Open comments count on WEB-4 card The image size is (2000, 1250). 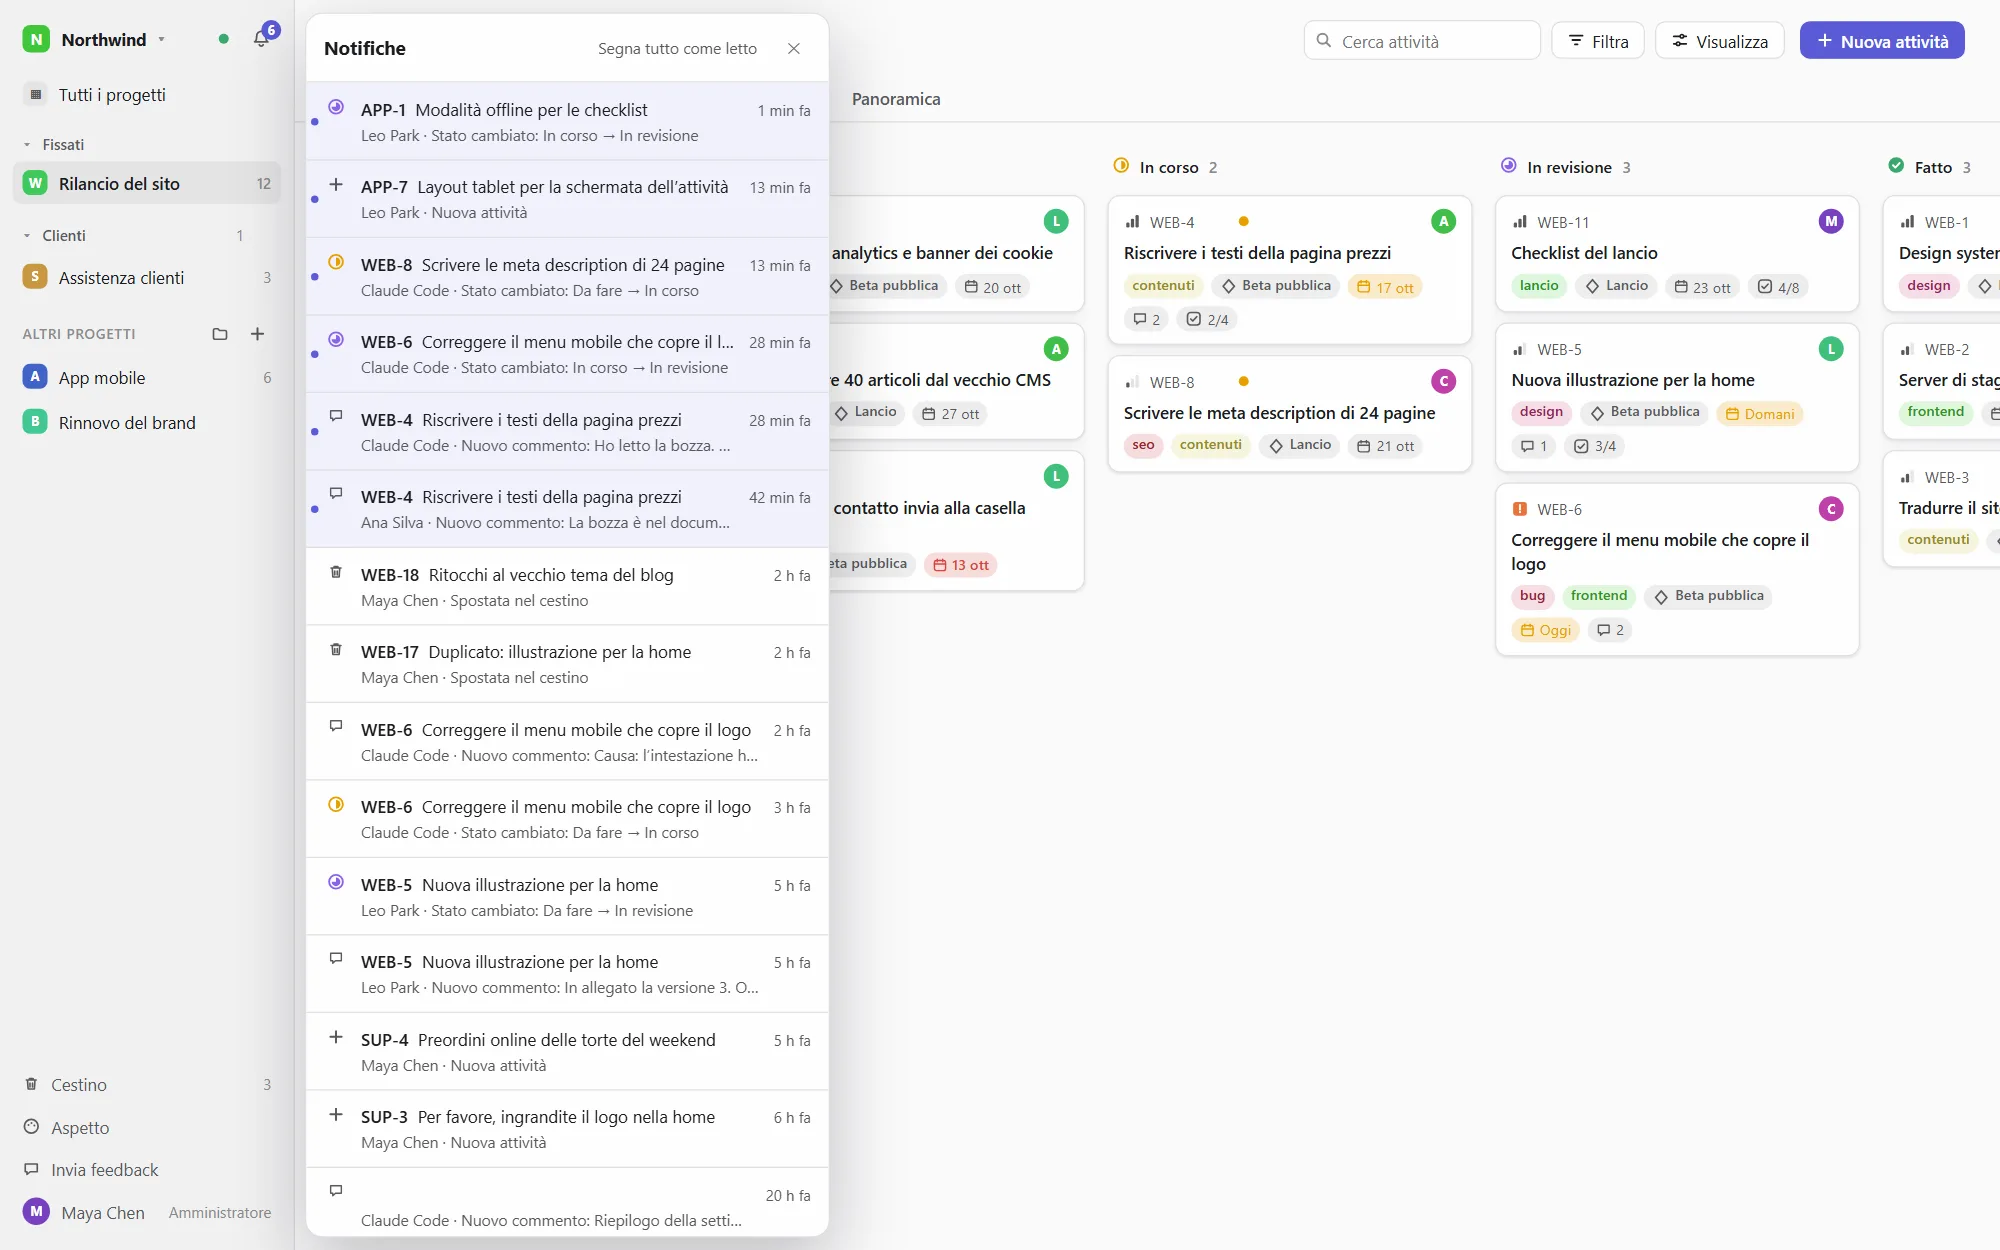[x=1147, y=319]
